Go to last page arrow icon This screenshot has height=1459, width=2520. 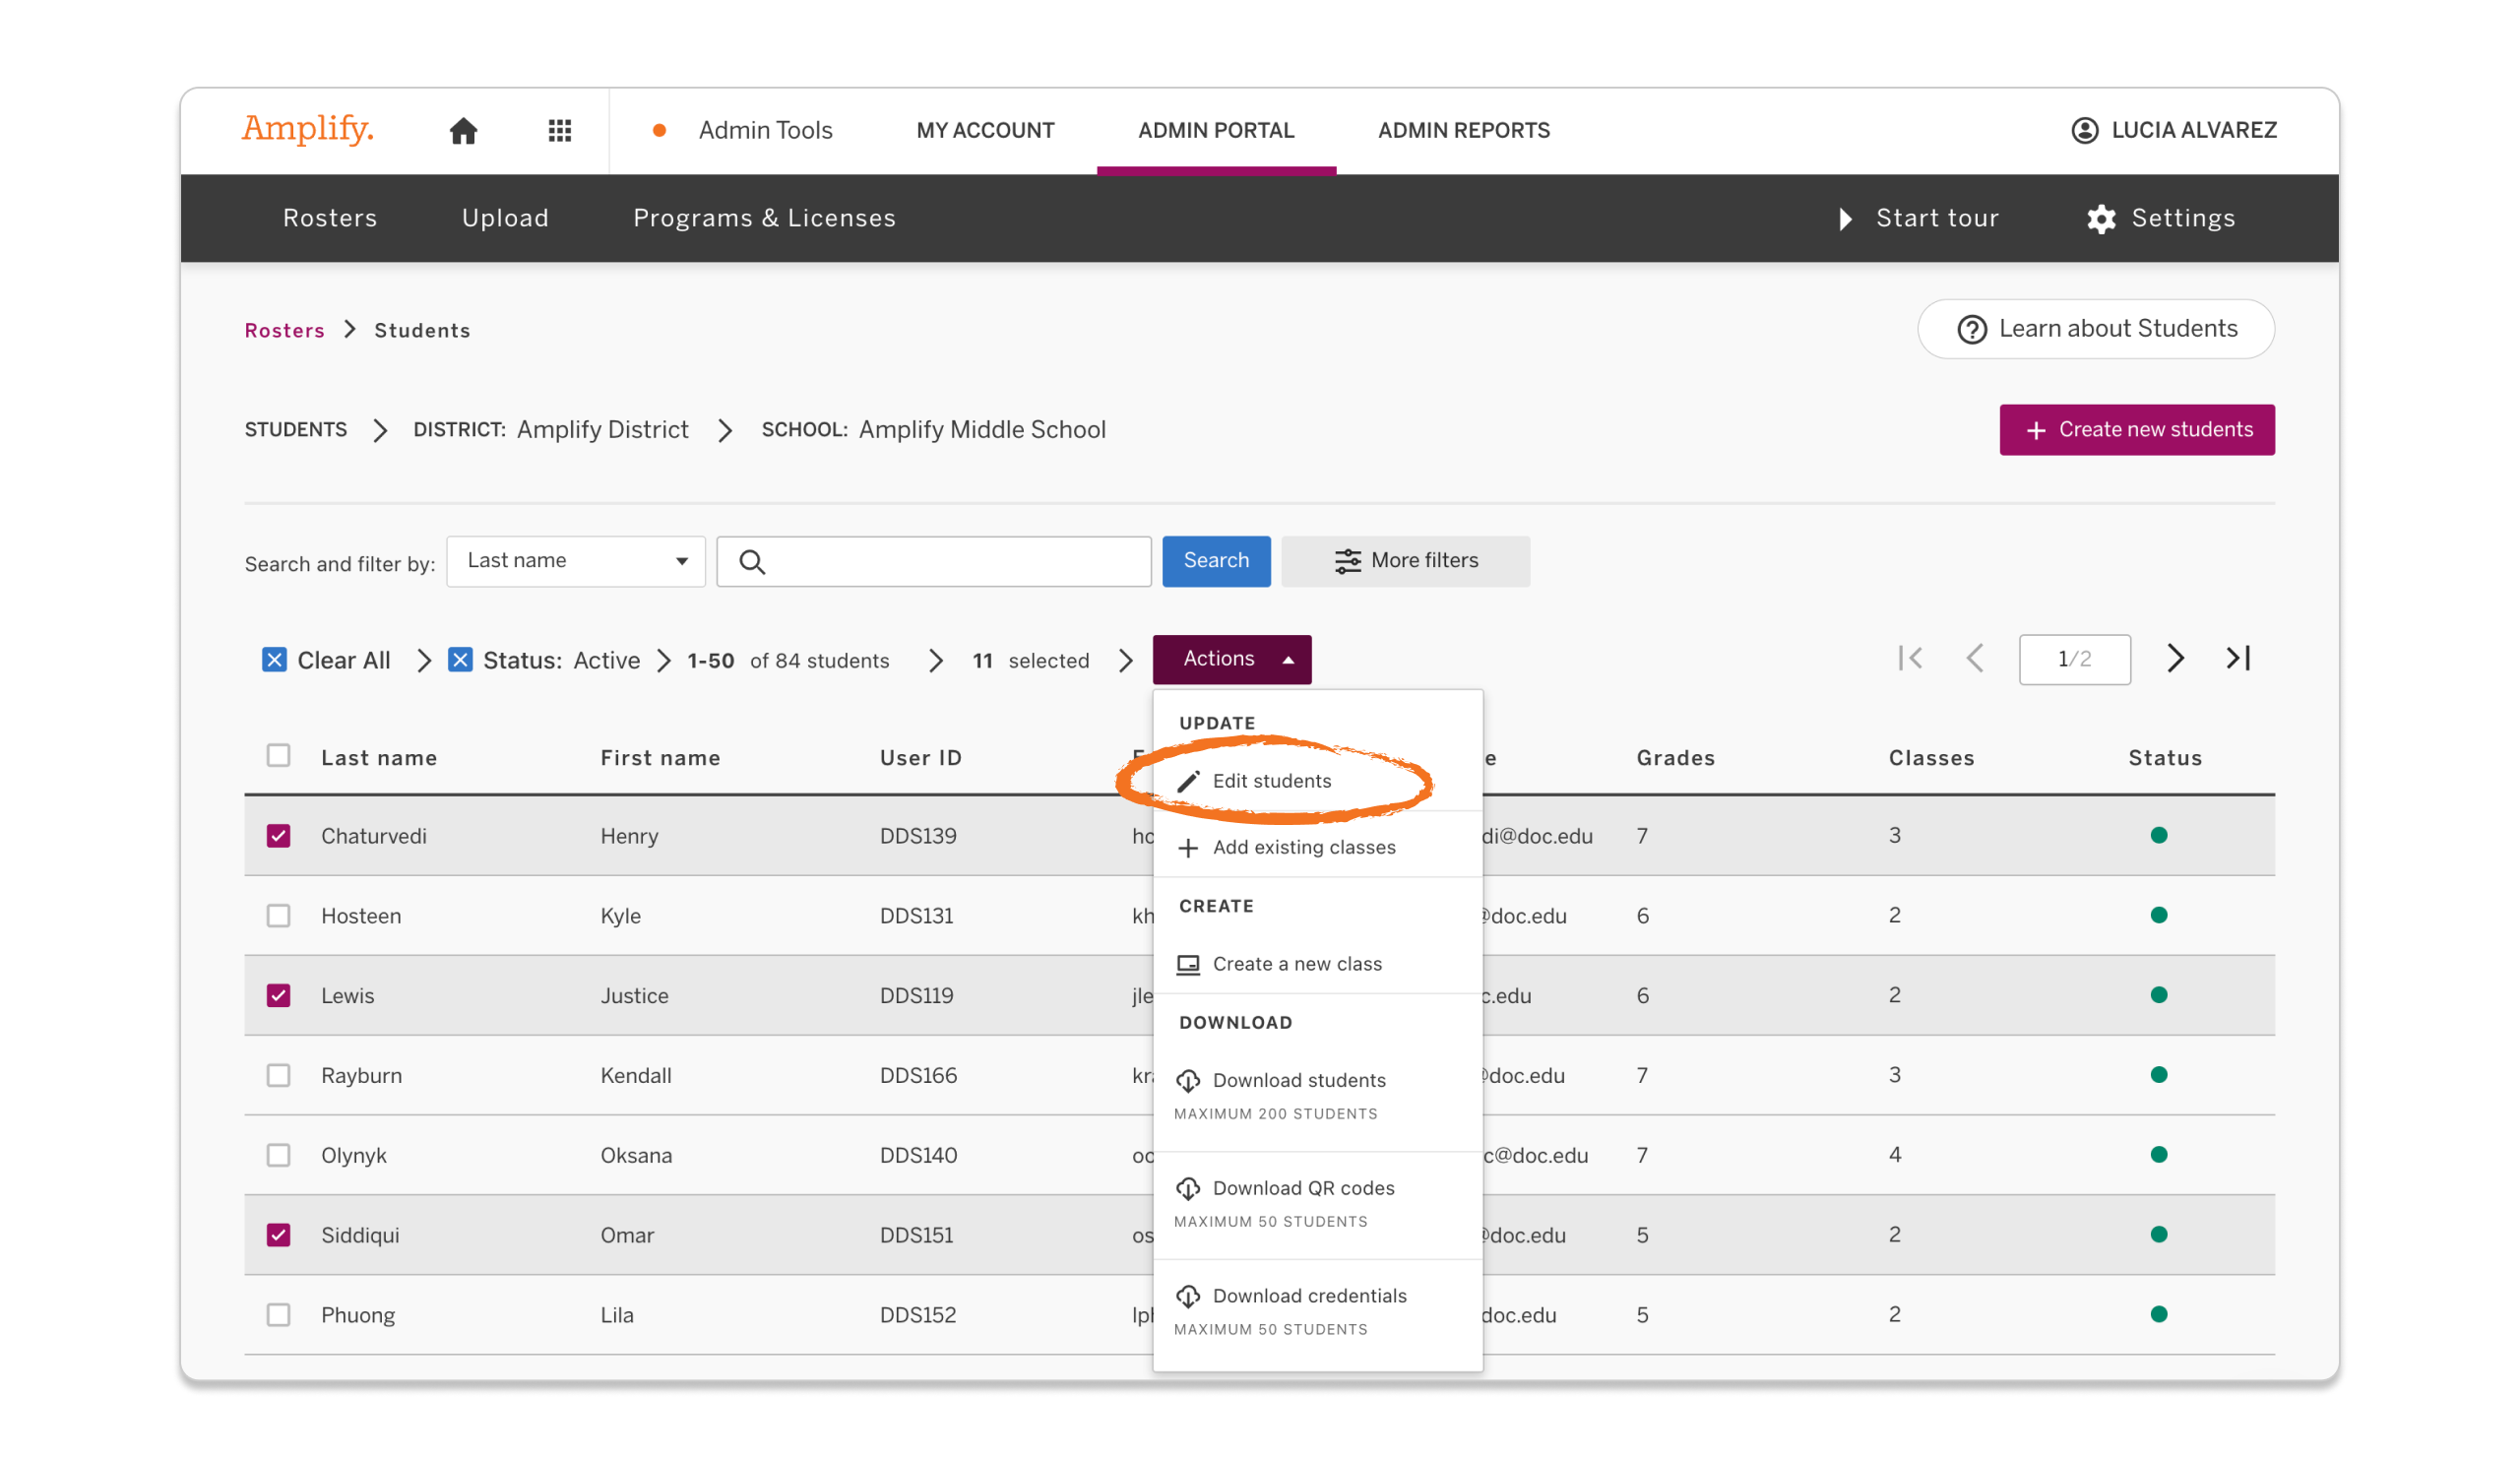click(x=2238, y=658)
